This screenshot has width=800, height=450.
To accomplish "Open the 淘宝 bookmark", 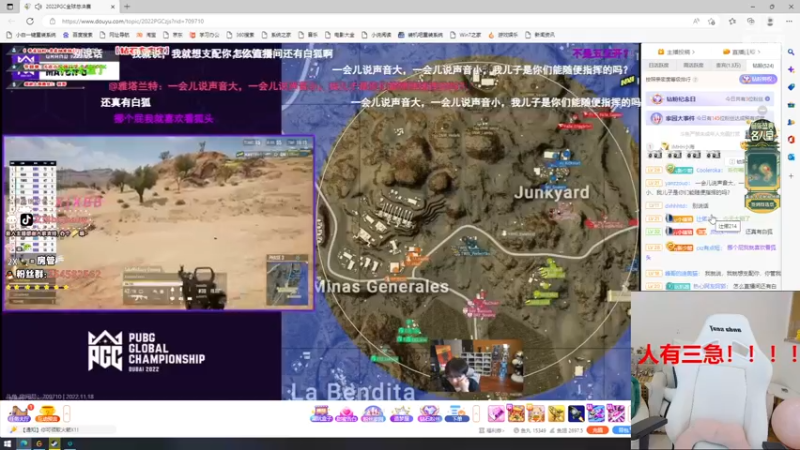I will (x=146, y=35).
